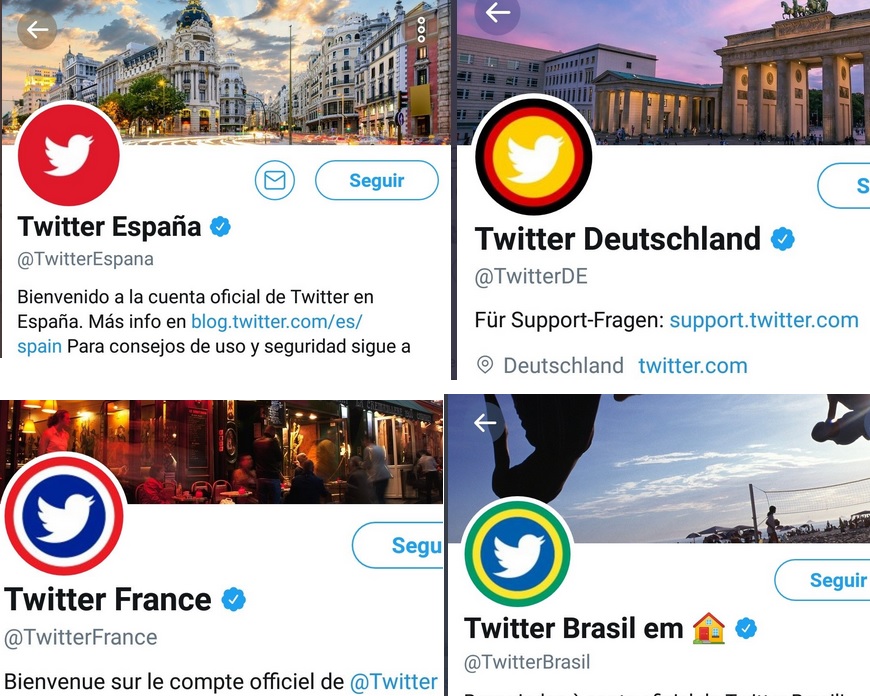Open support.twitter.com link in Deutschland bio
The height and width of the screenshot is (696, 870).
[x=764, y=320]
